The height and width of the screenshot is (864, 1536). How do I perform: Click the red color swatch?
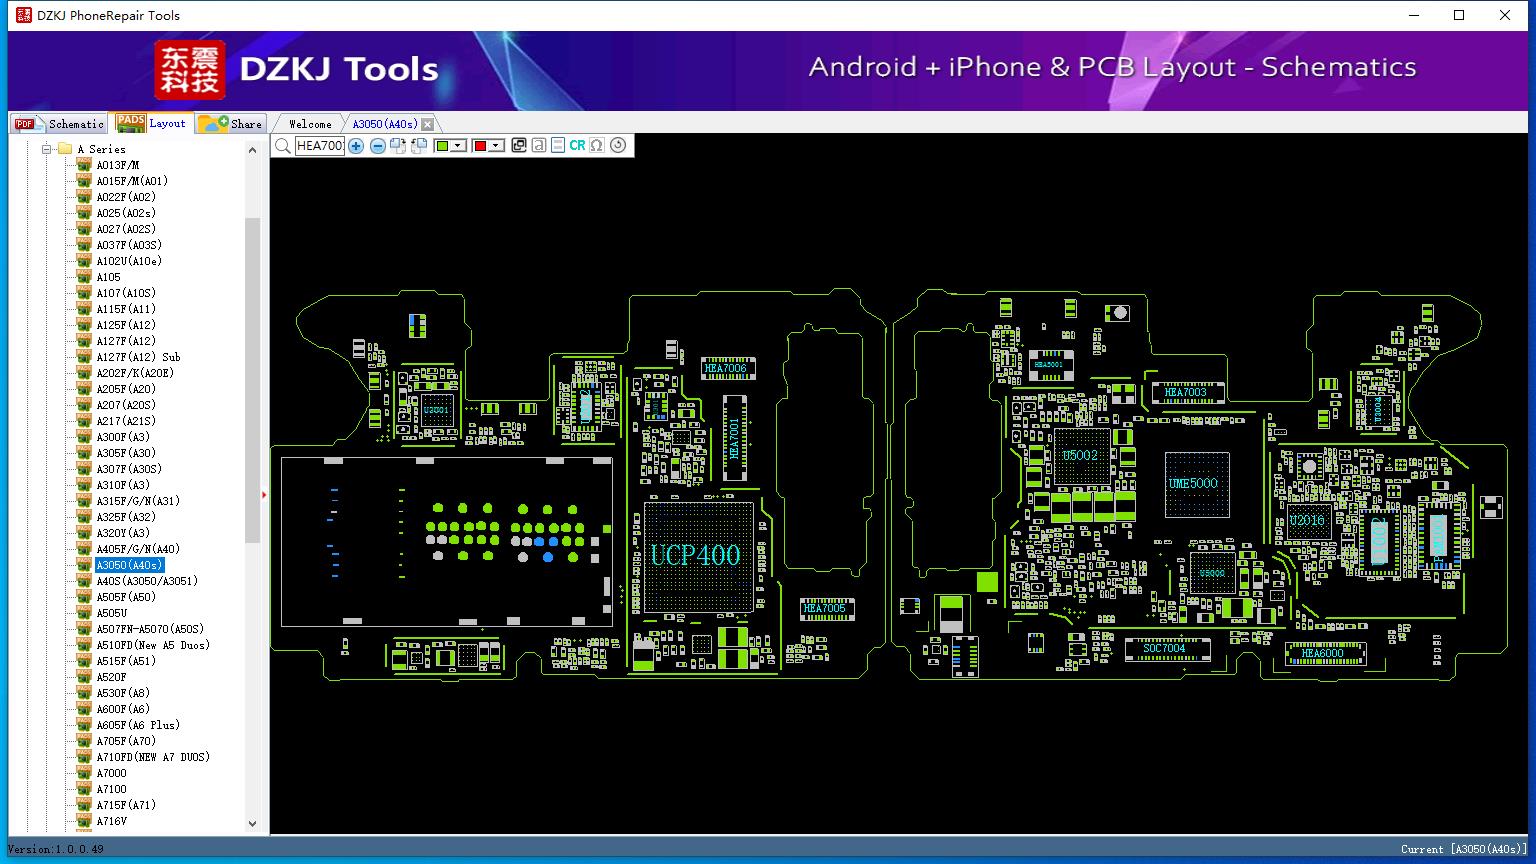[480, 146]
